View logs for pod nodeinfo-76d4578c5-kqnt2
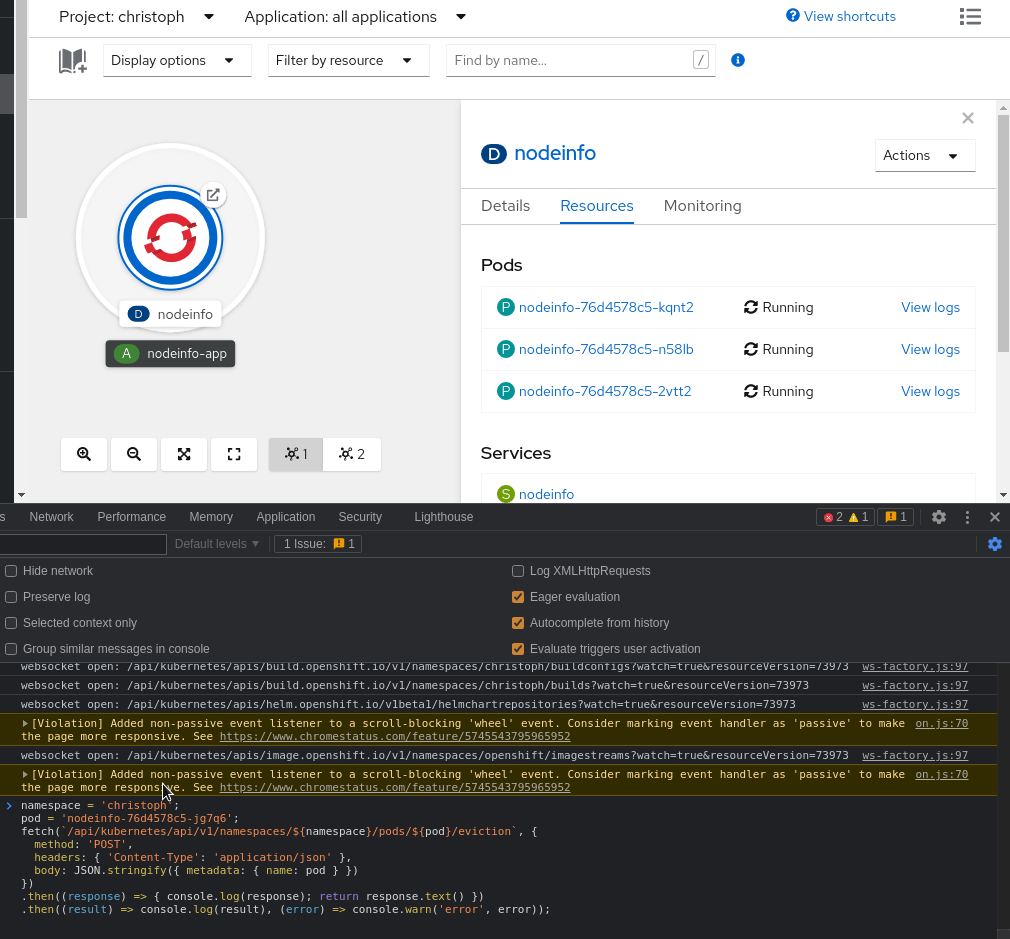Screen dimensions: 1010x939 (929, 308)
